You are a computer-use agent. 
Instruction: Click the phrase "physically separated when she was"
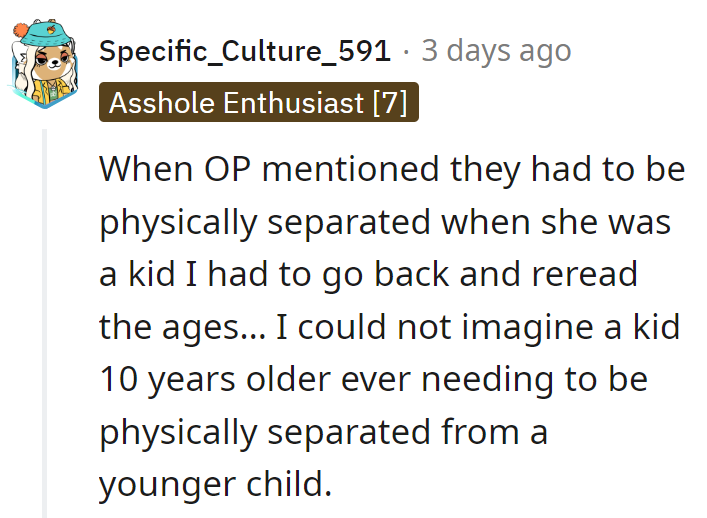tap(384, 223)
